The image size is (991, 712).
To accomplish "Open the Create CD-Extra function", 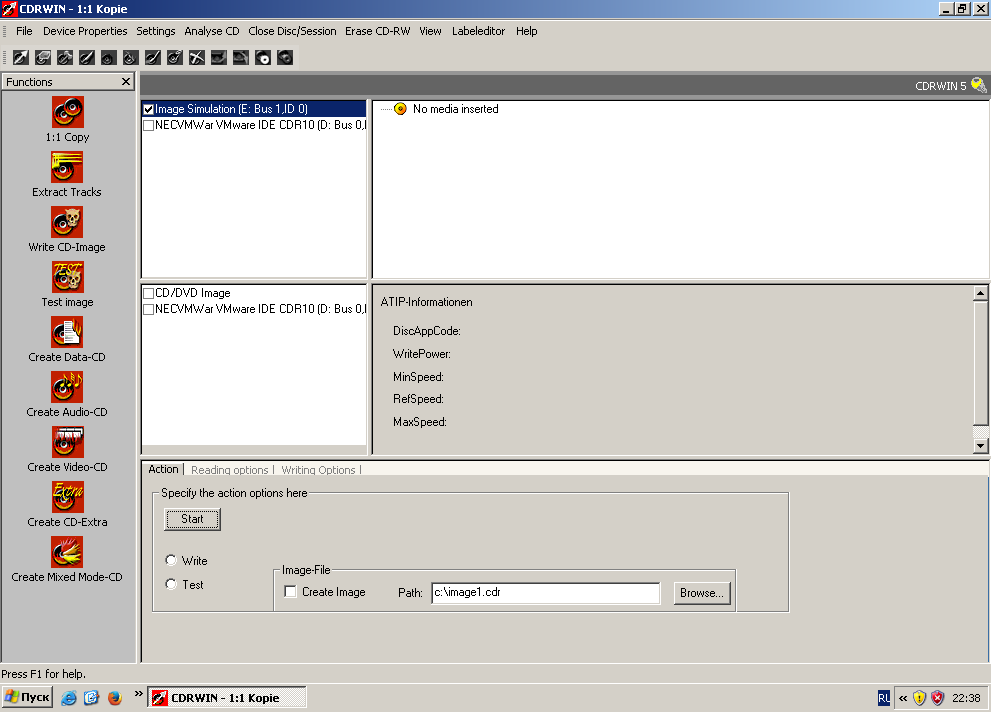I will [x=67, y=497].
